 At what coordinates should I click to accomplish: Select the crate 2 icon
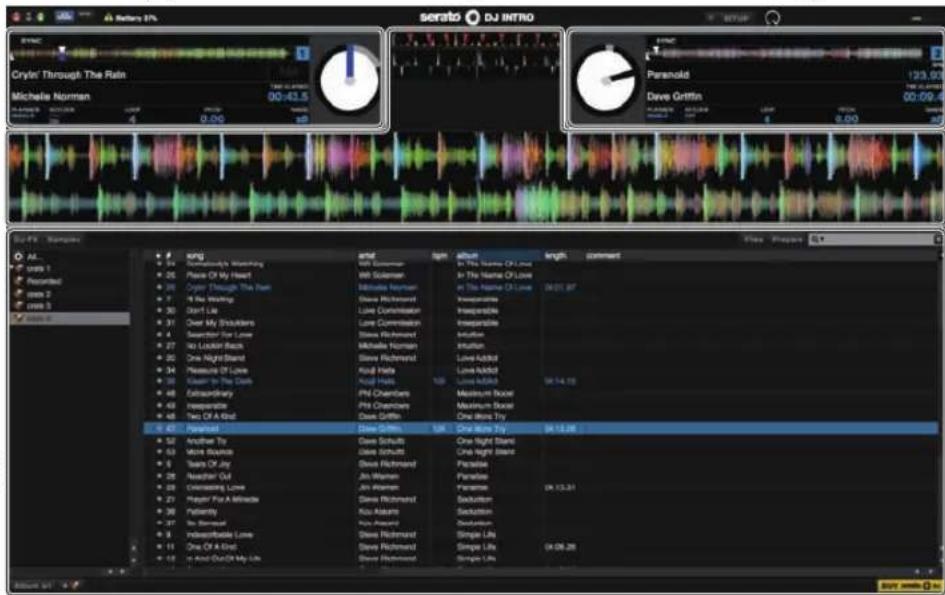pyautogui.click(x=19, y=294)
